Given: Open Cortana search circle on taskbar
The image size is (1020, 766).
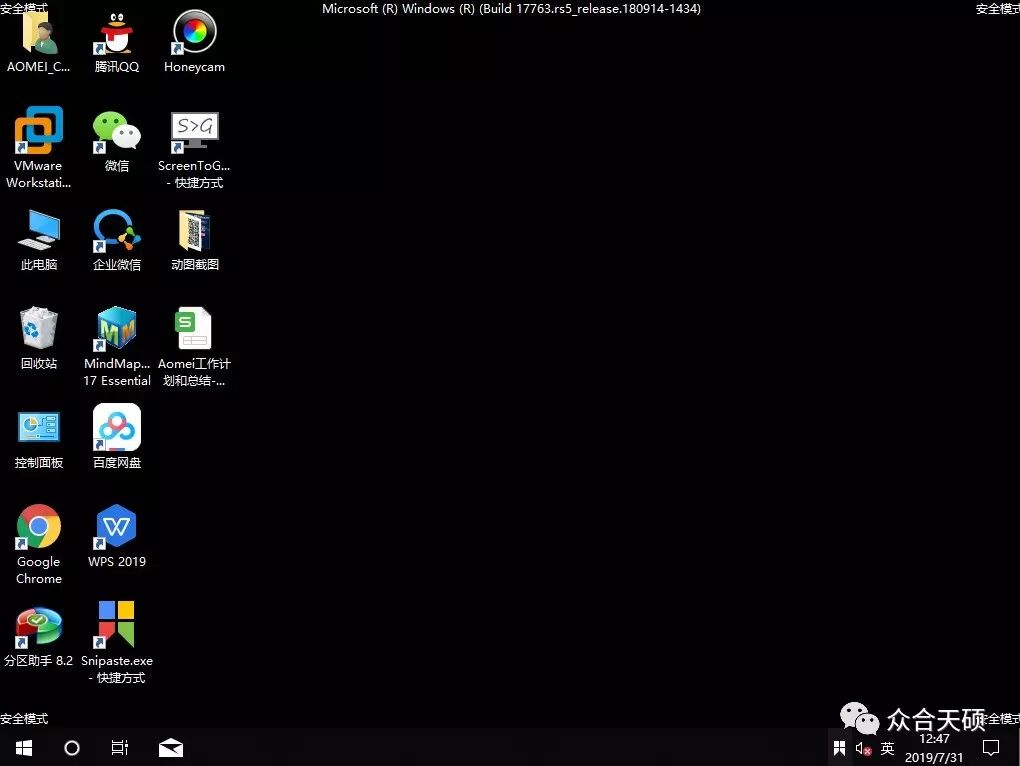Looking at the screenshot, I should click(72, 748).
